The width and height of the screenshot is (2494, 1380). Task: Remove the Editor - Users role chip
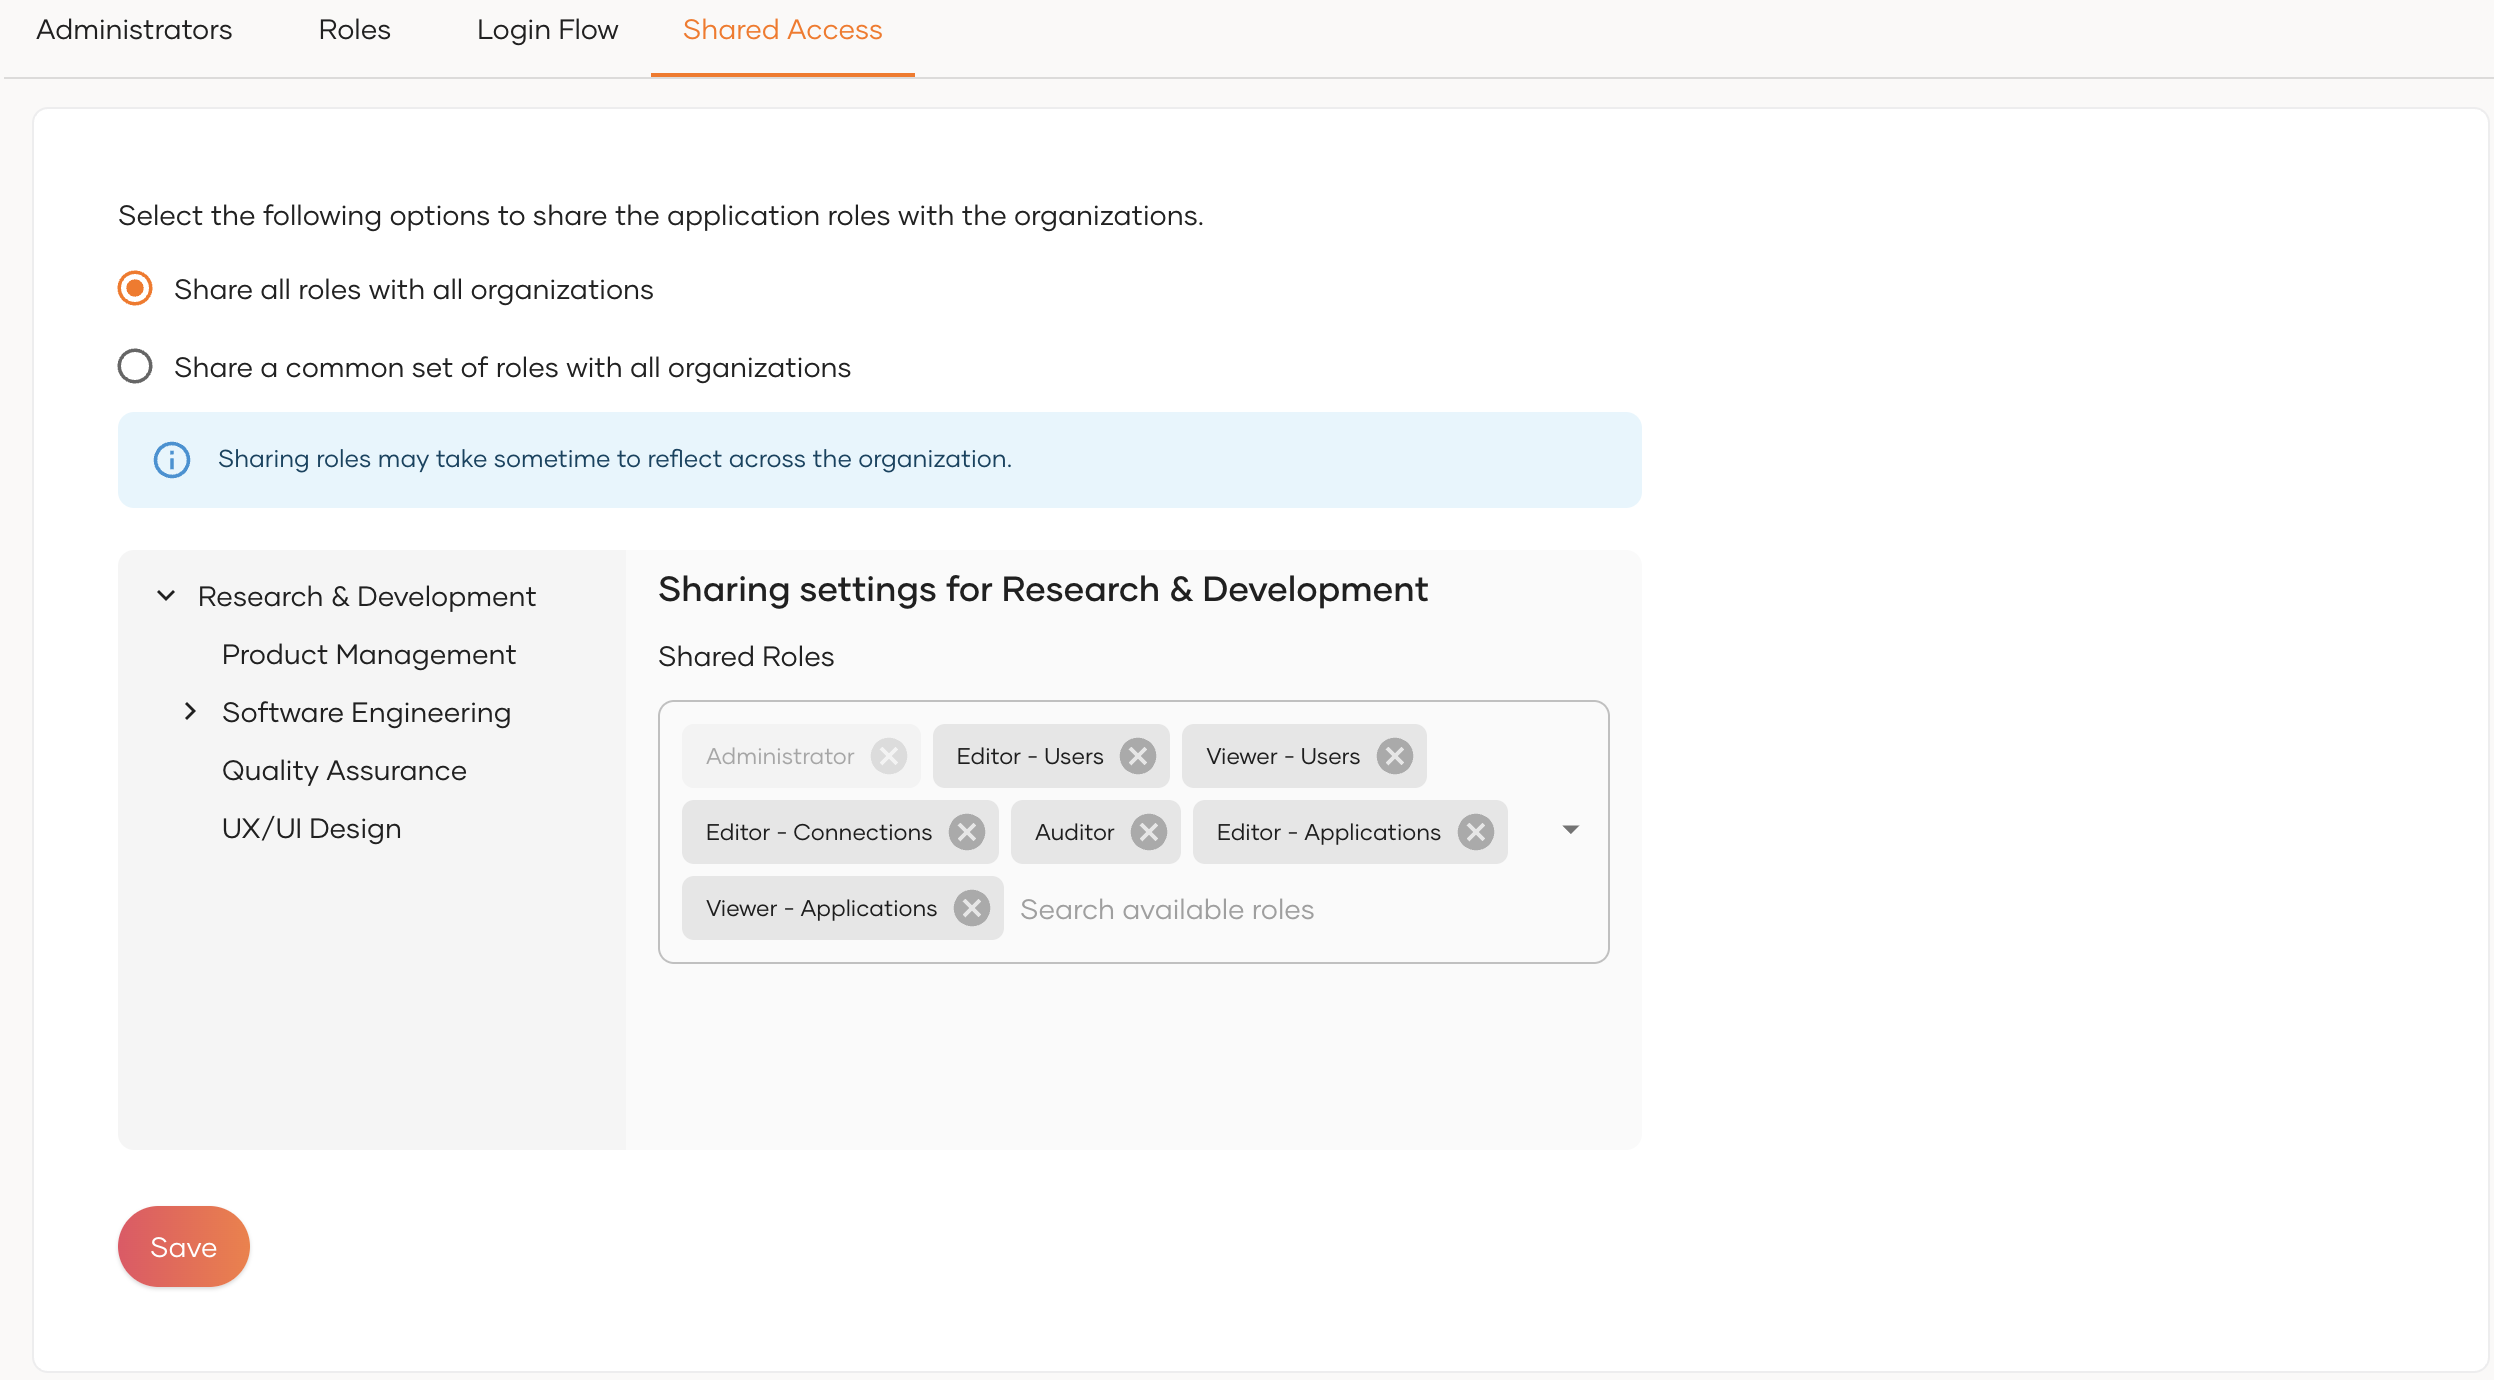(1138, 756)
